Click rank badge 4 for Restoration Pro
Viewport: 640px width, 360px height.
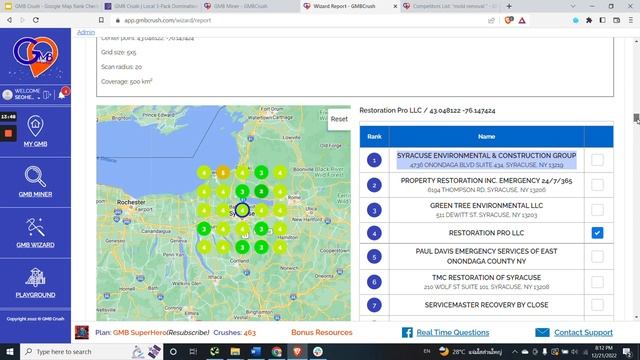pos(374,233)
